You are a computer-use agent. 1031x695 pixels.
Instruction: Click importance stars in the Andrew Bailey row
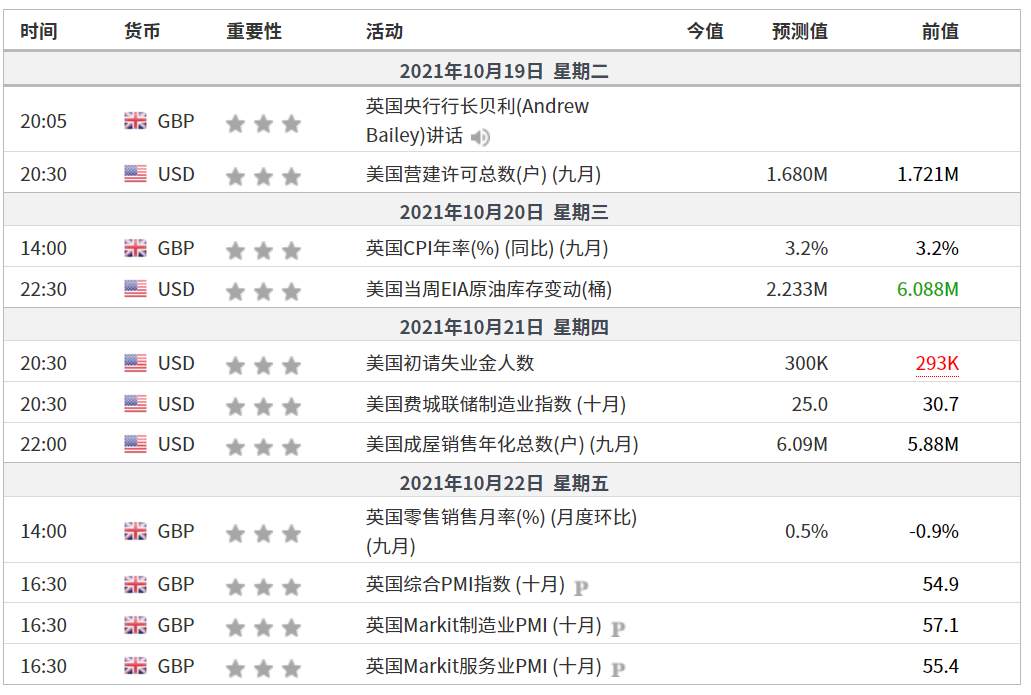pos(263,123)
